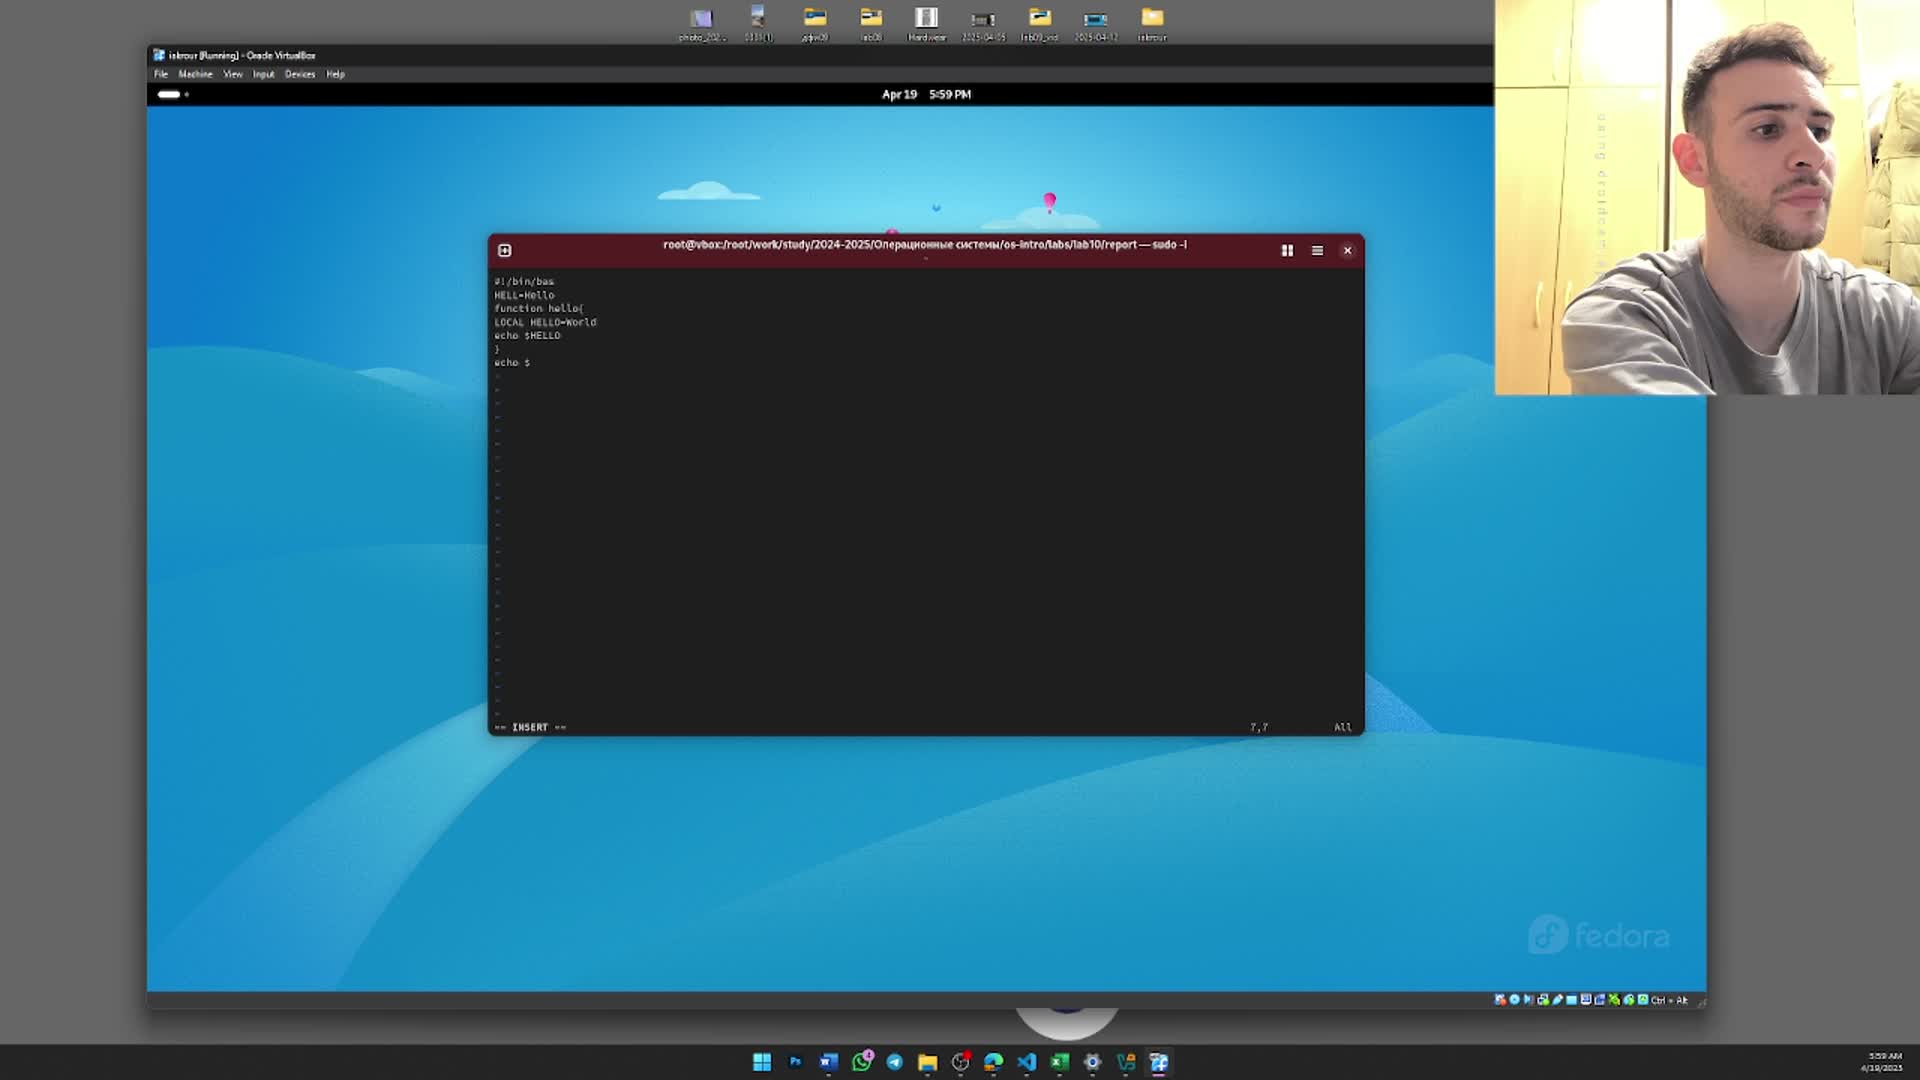Viewport: 1920px width, 1080px height.
Task: Open the lab08 desktop folder
Action: pos(871,24)
